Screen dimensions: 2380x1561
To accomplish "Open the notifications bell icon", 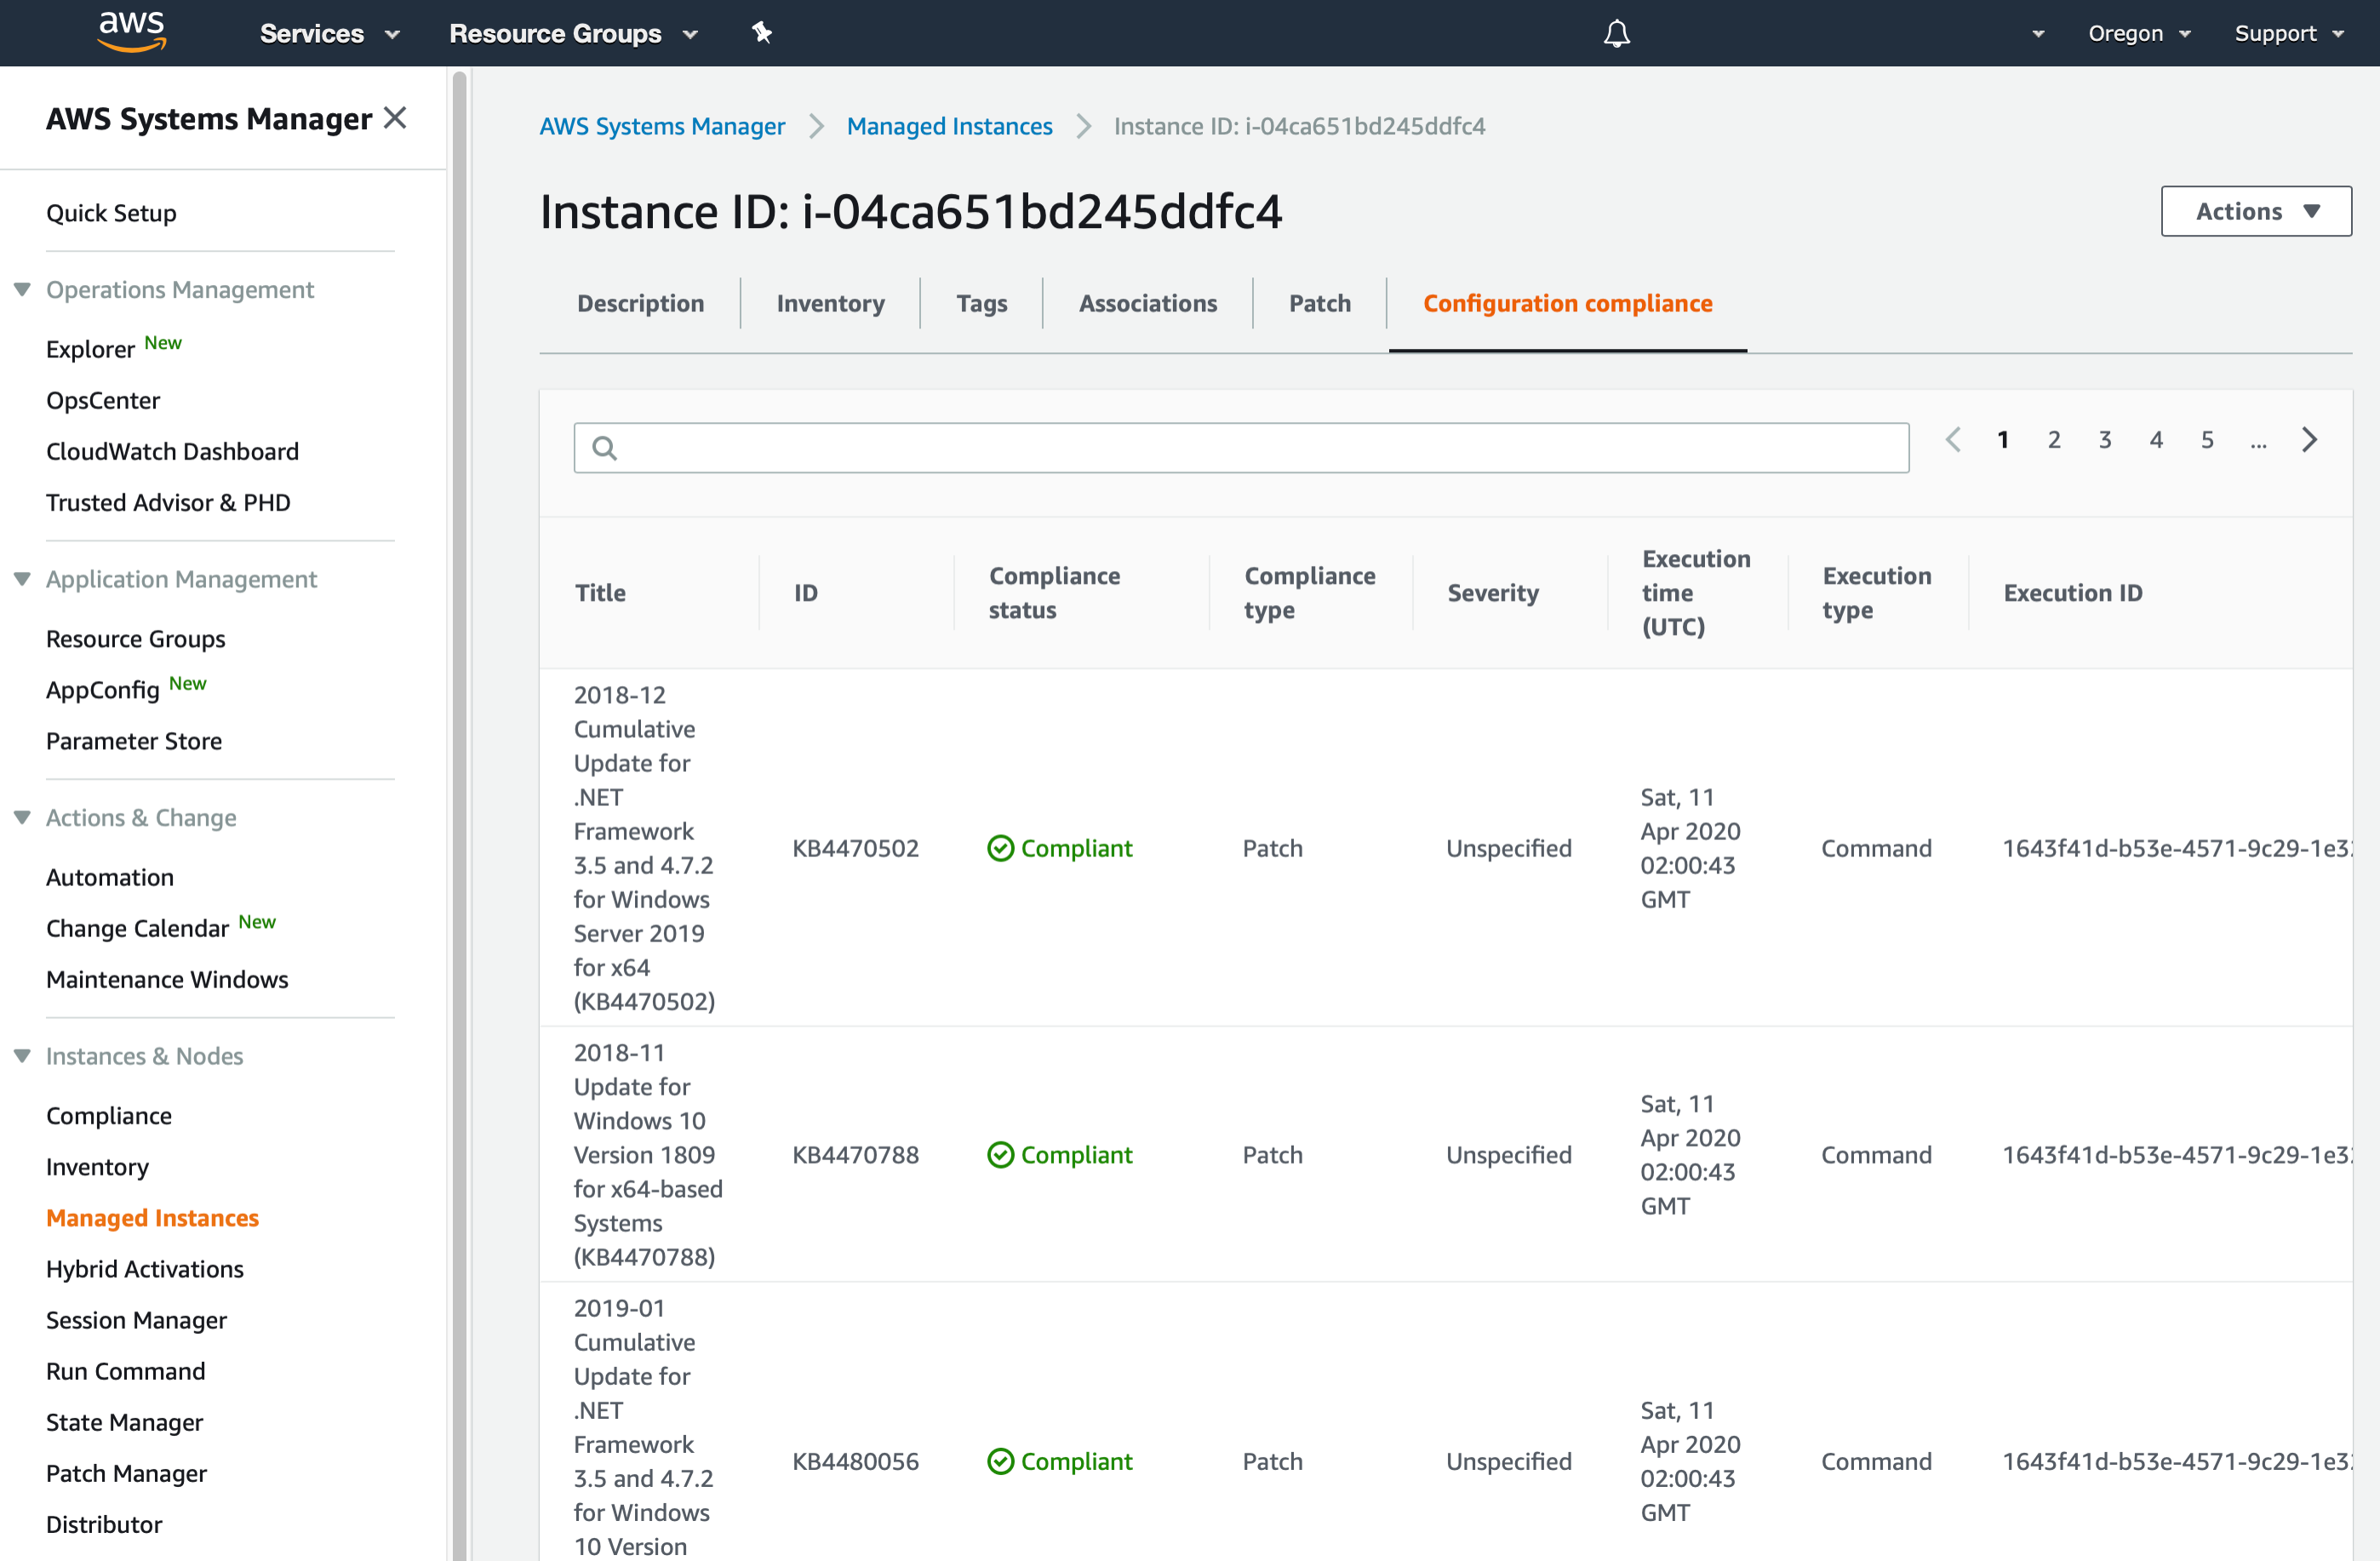I will [1617, 33].
